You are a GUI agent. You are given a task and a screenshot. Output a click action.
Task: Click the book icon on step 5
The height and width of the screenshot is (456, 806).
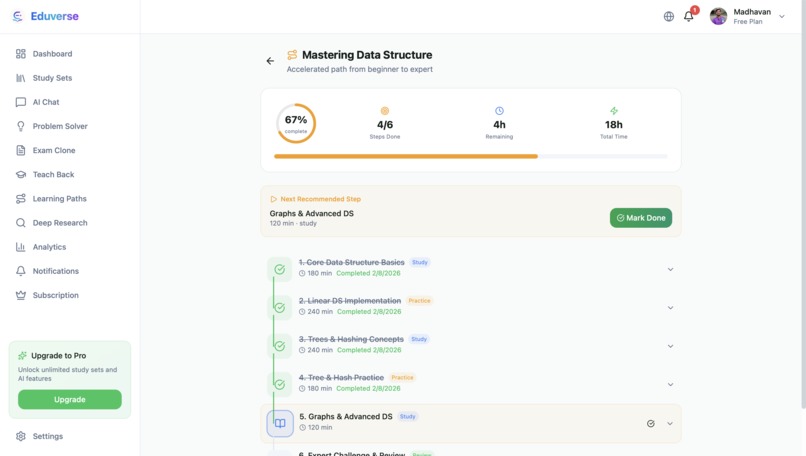pyautogui.click(x=280, y=424)
